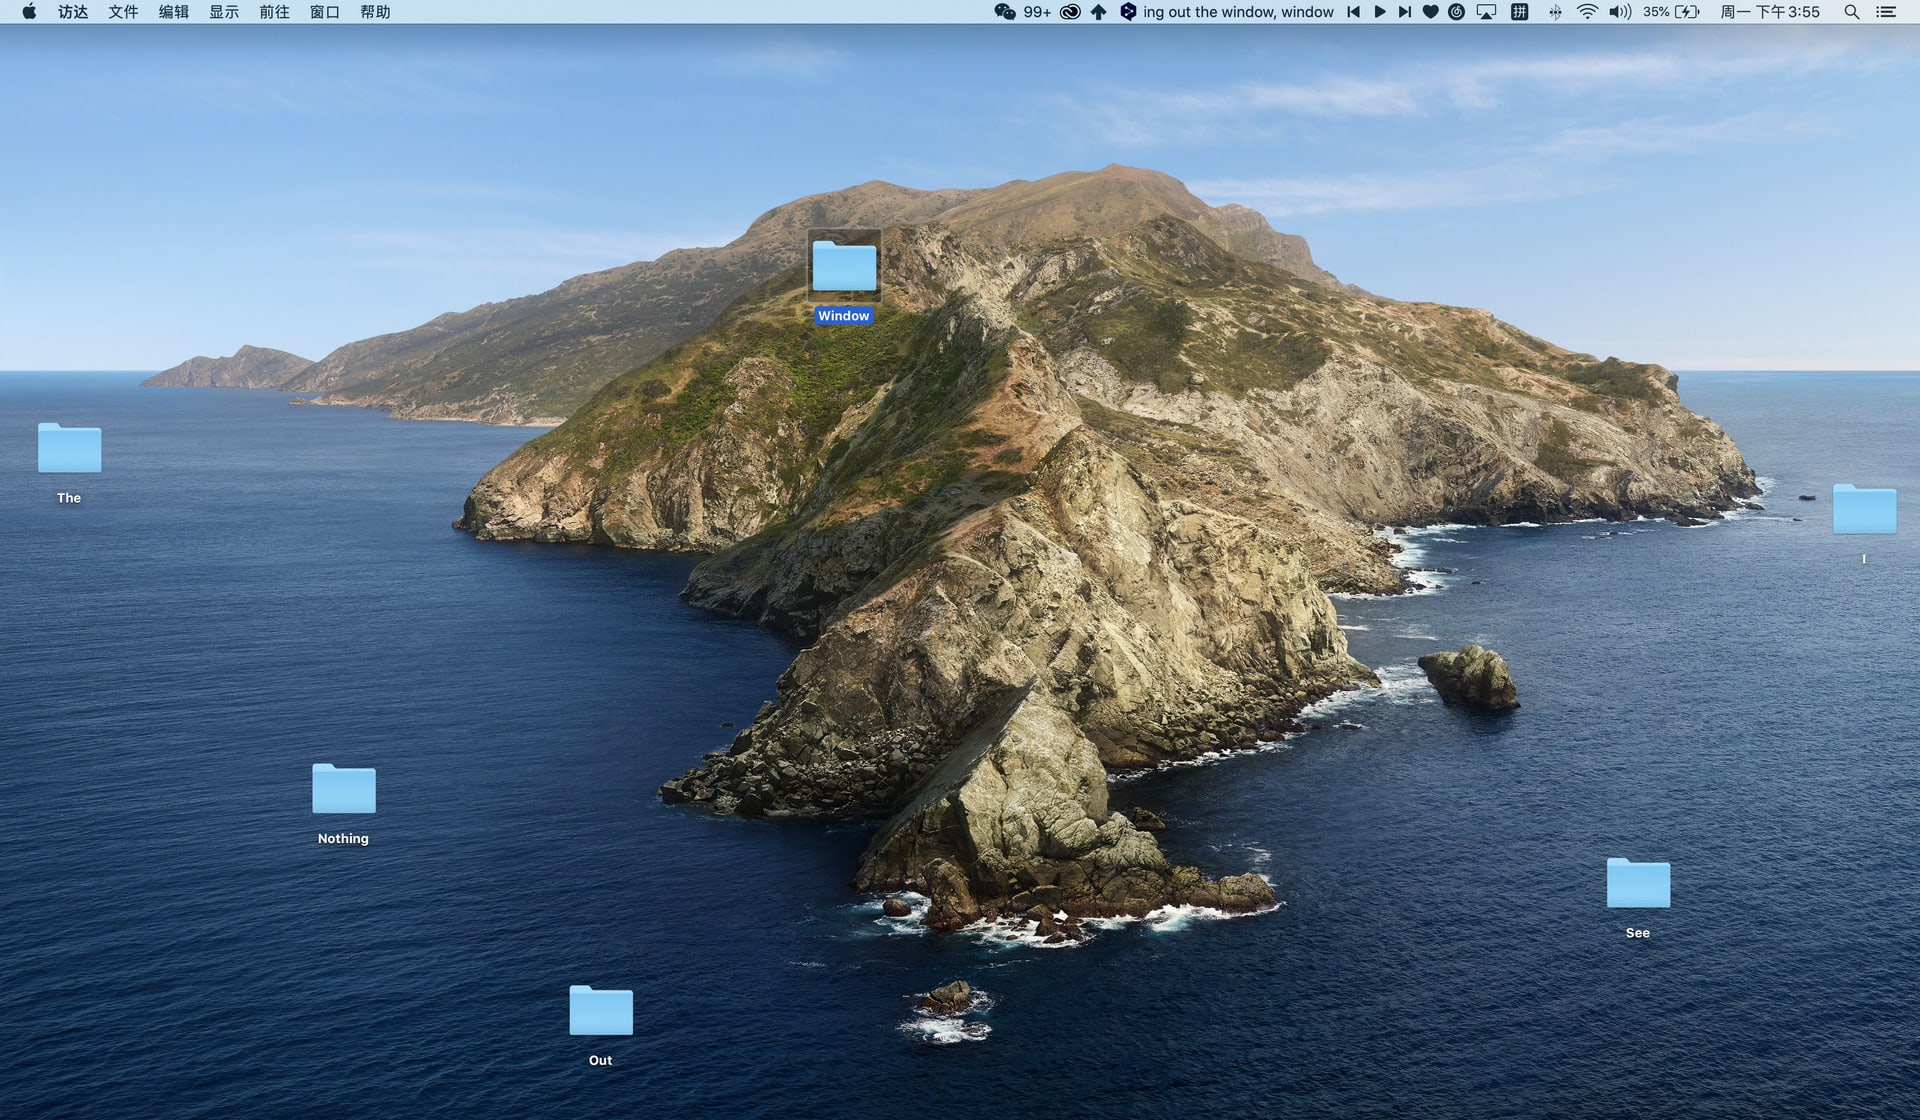The width and height of the screenshot is (1920, 1120).
Task: Open the Apple menu
Action: tap(29, 12)
